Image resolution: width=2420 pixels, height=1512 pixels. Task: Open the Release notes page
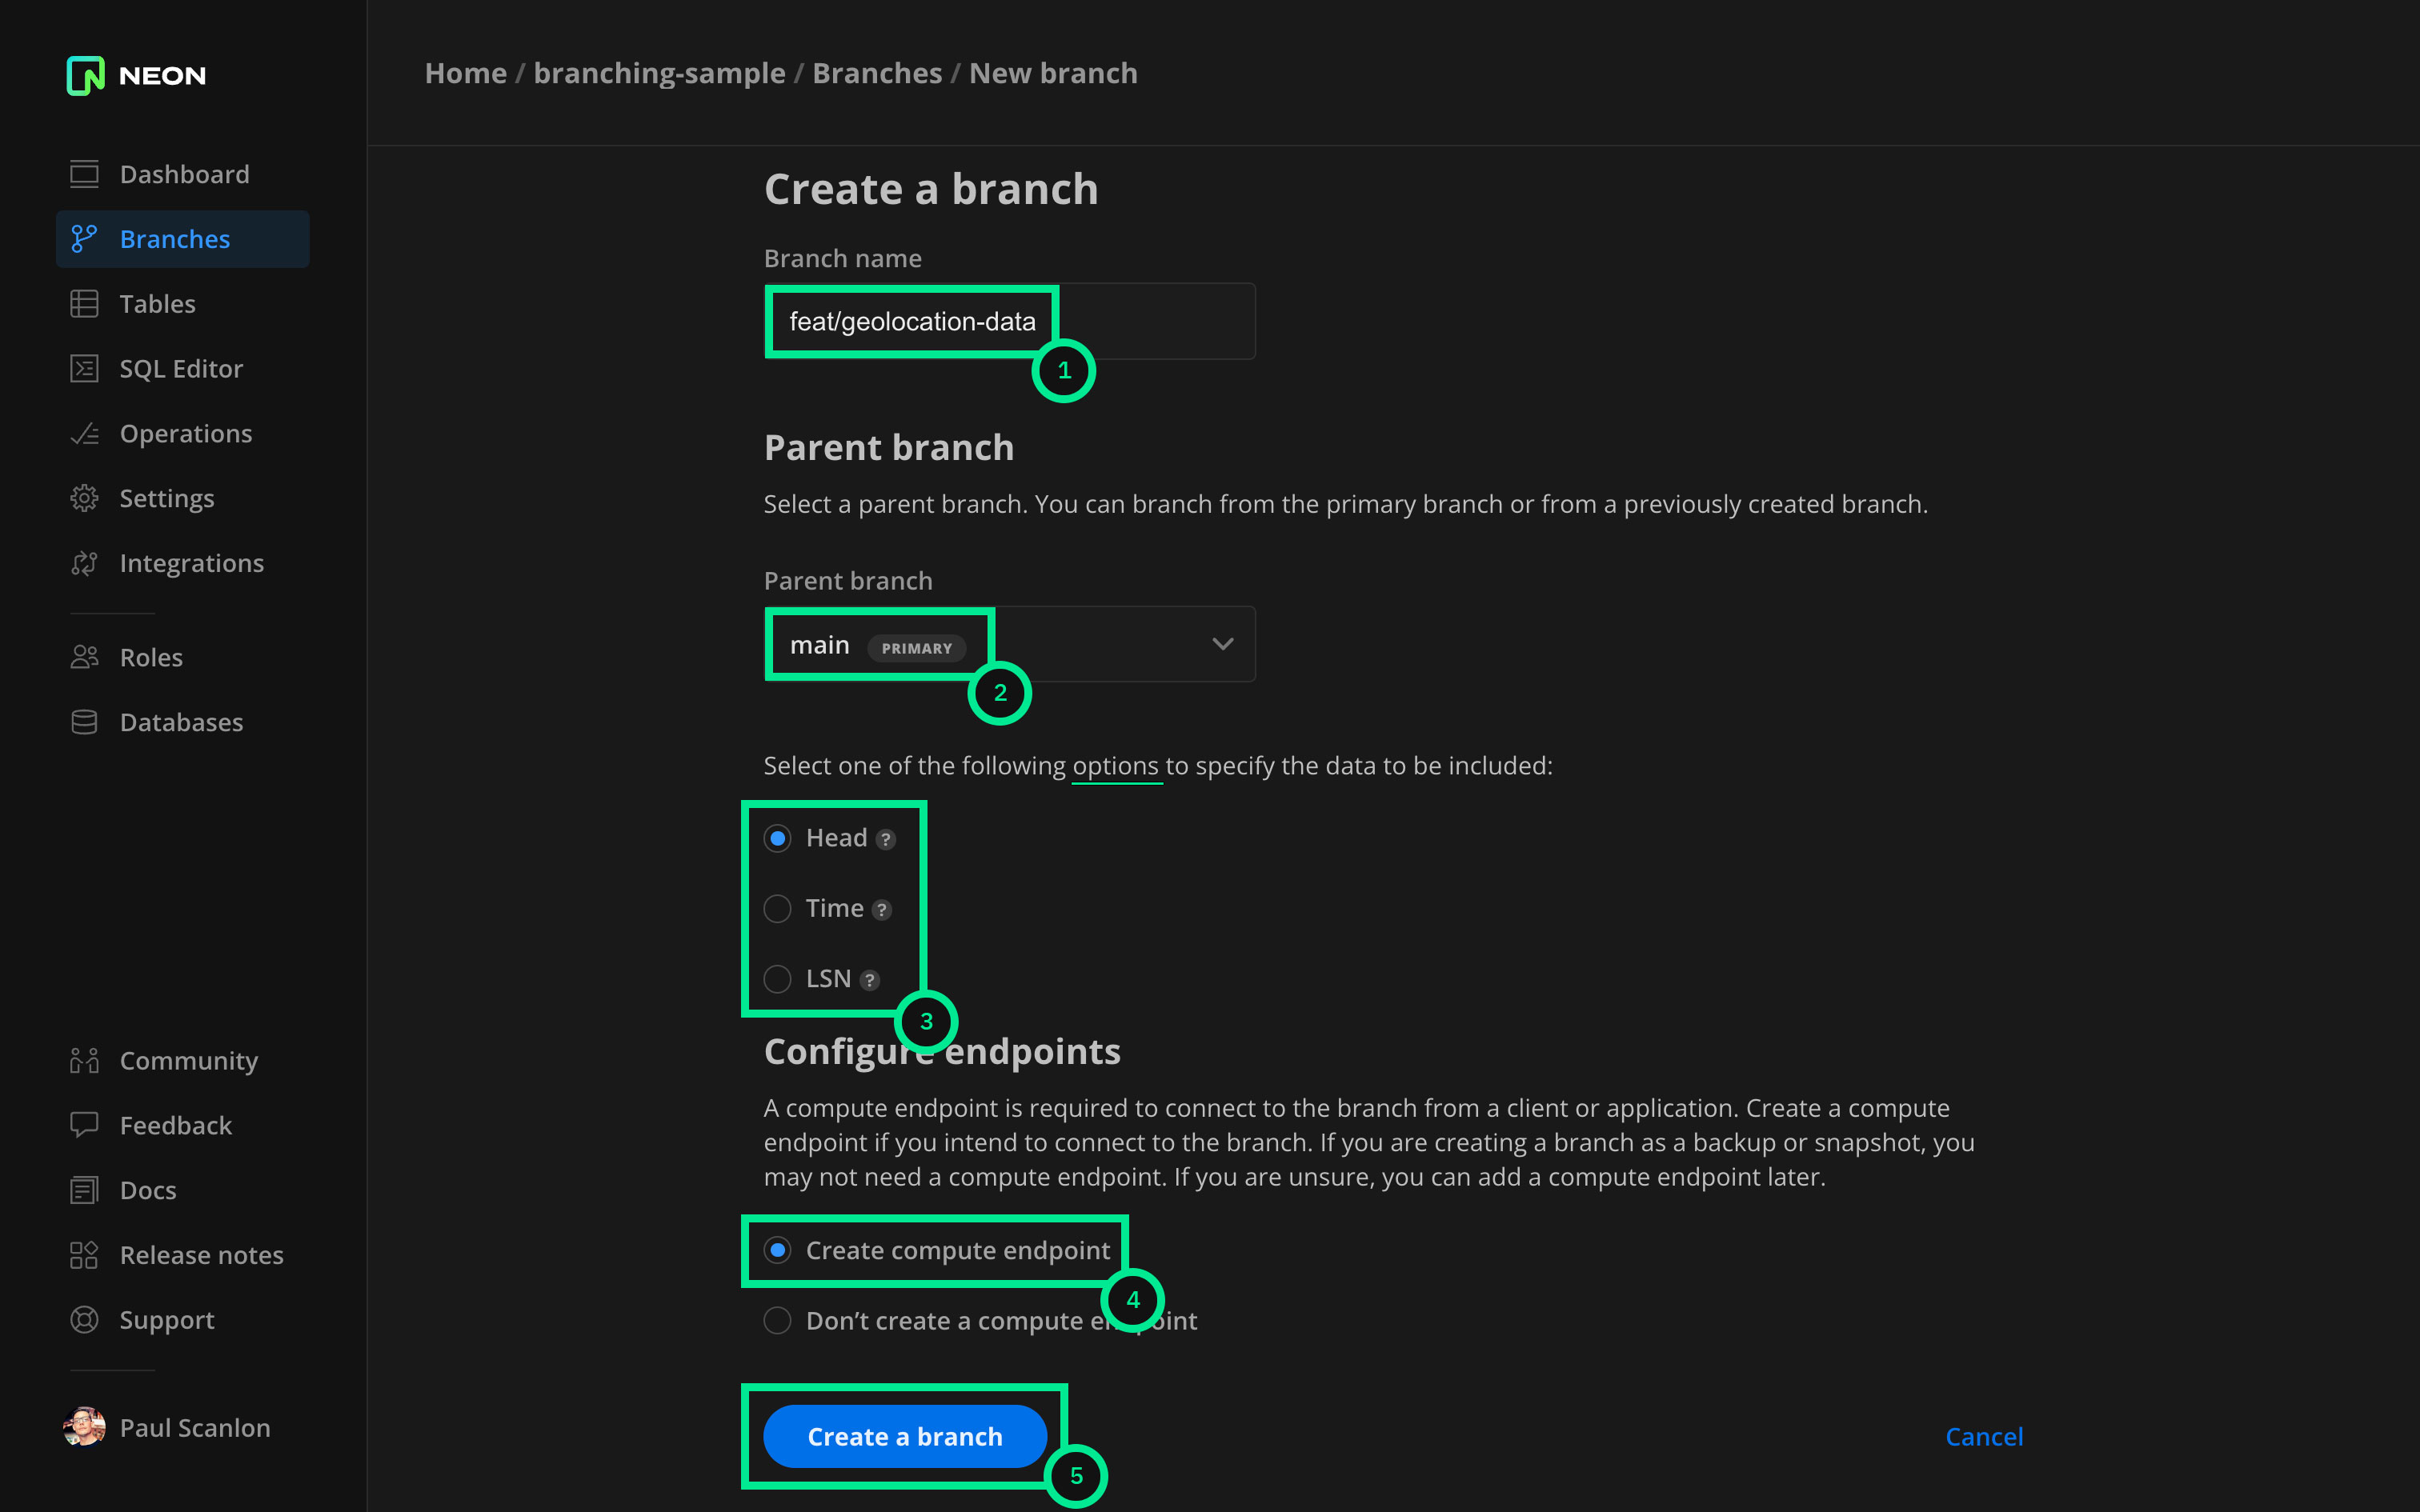[x=201, y=1254]
